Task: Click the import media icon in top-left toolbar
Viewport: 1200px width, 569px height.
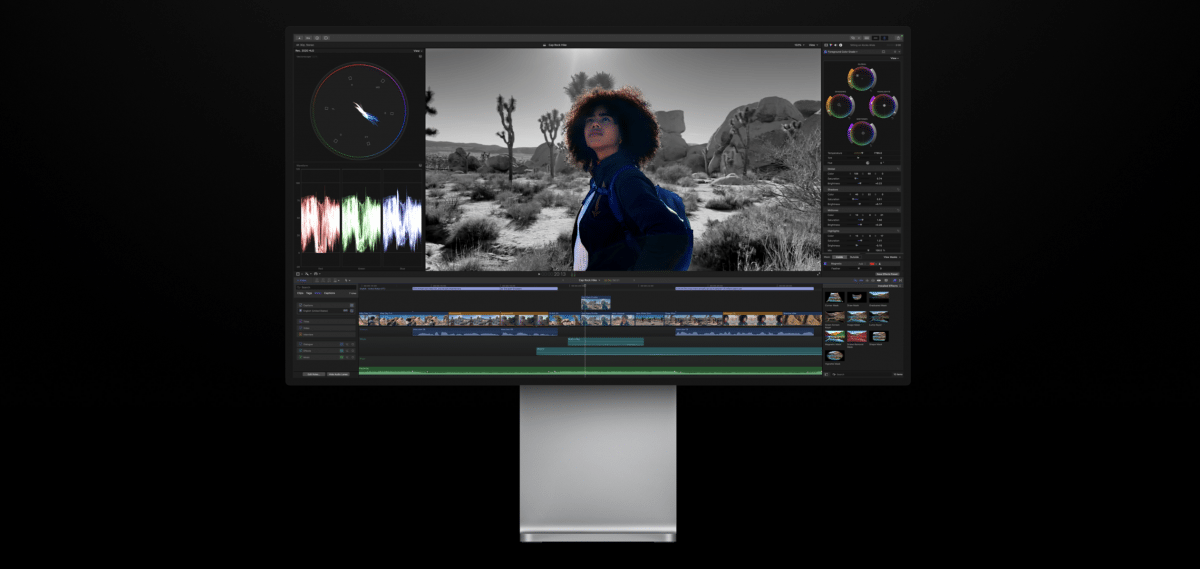Action: coord(300,37)
